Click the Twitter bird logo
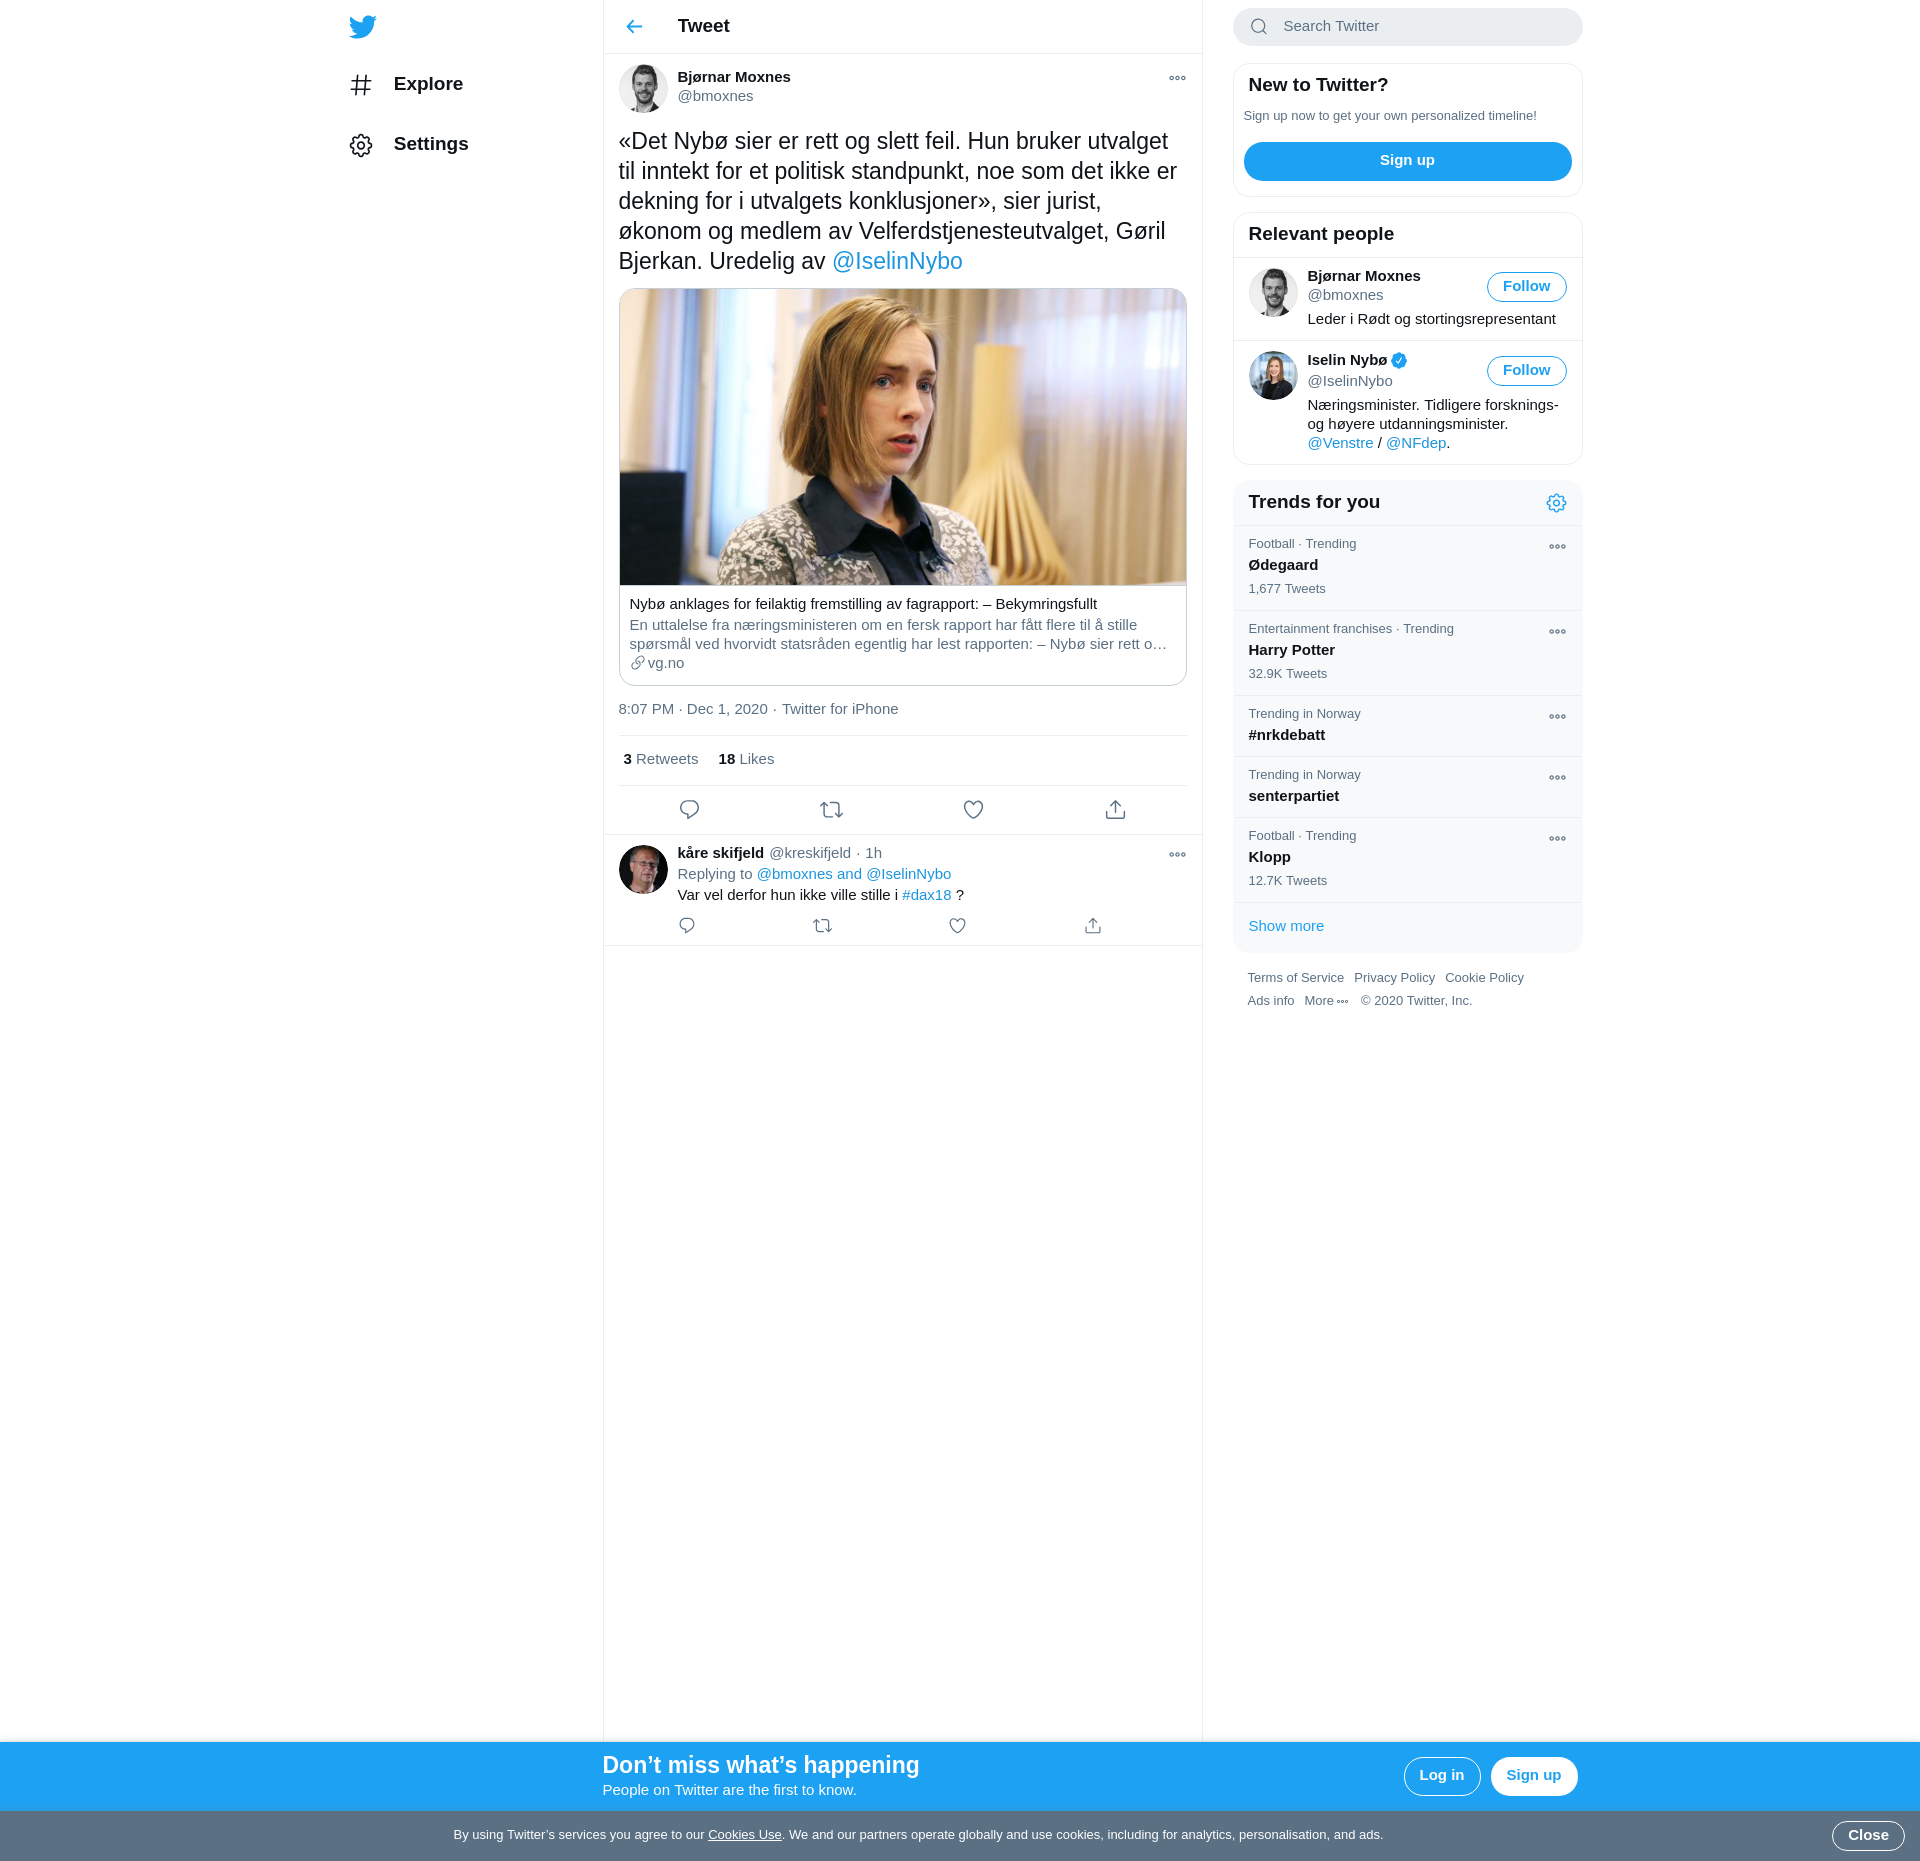This screenshot has width=1920, height=1861. pyautogui.click(x=363, y=27)
